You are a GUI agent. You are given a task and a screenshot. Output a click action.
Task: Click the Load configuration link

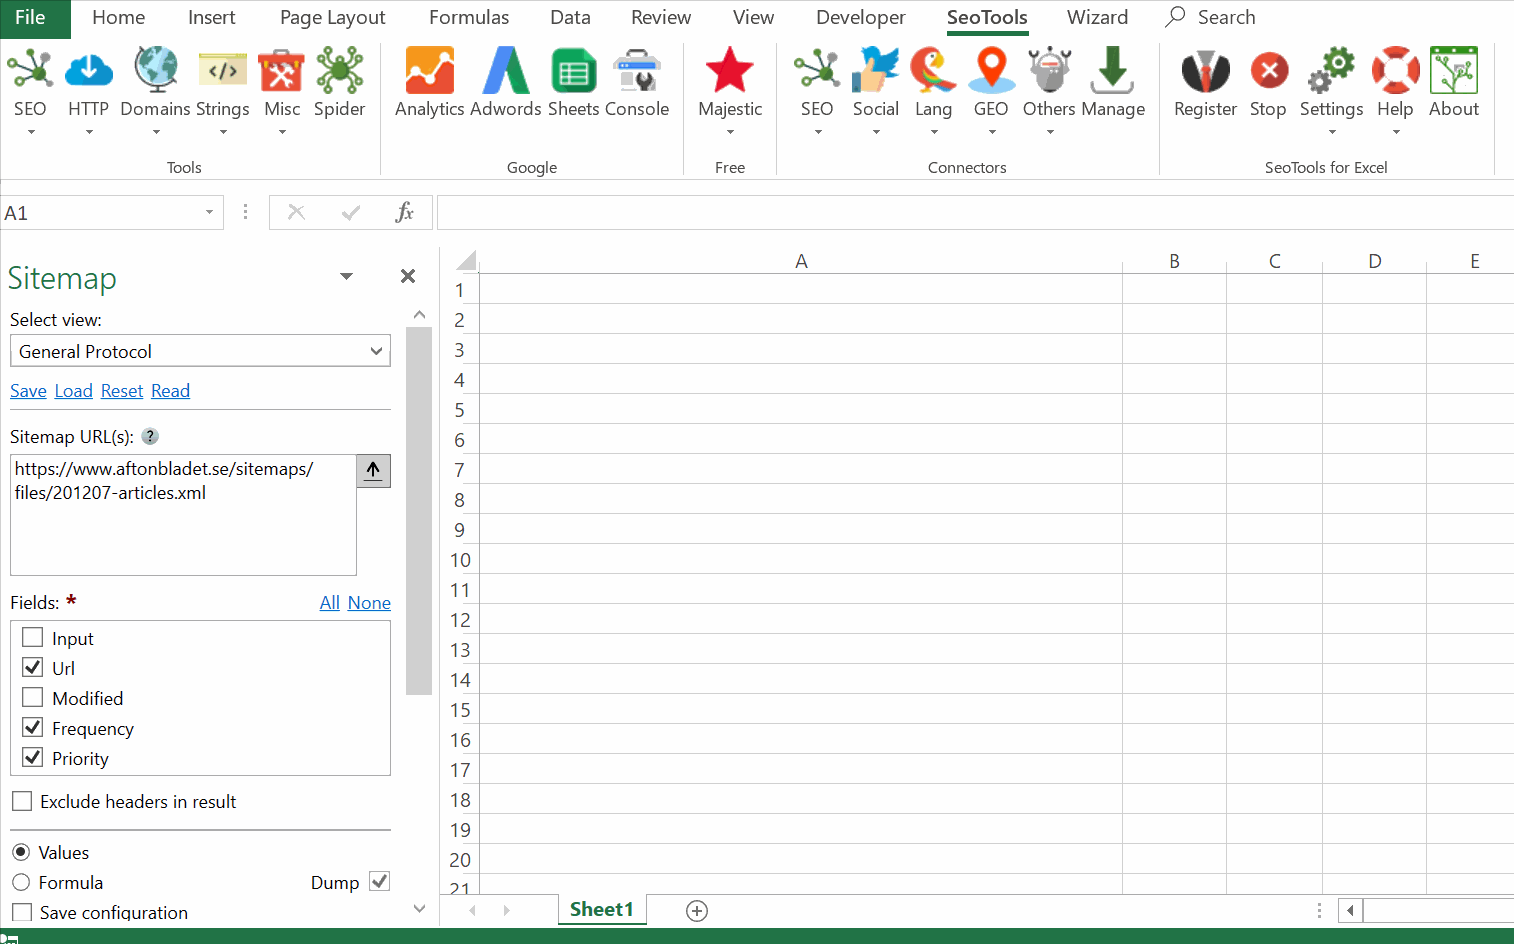click(x=73, y=391)
